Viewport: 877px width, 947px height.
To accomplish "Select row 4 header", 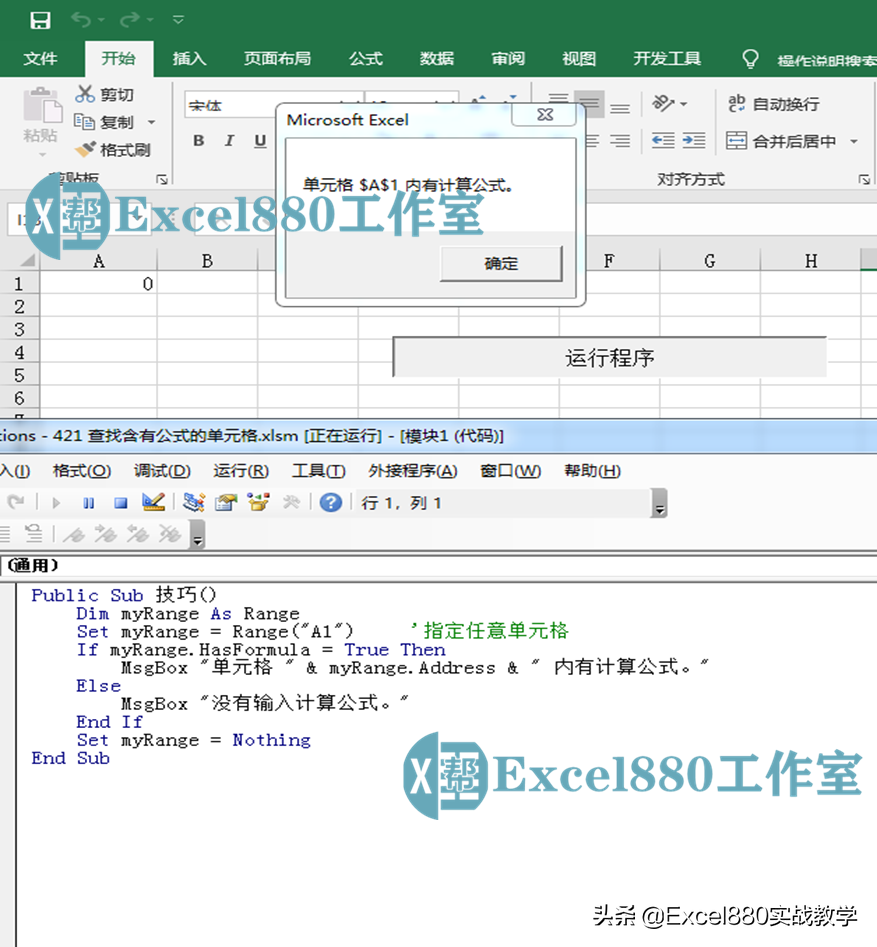I will 19,352.
